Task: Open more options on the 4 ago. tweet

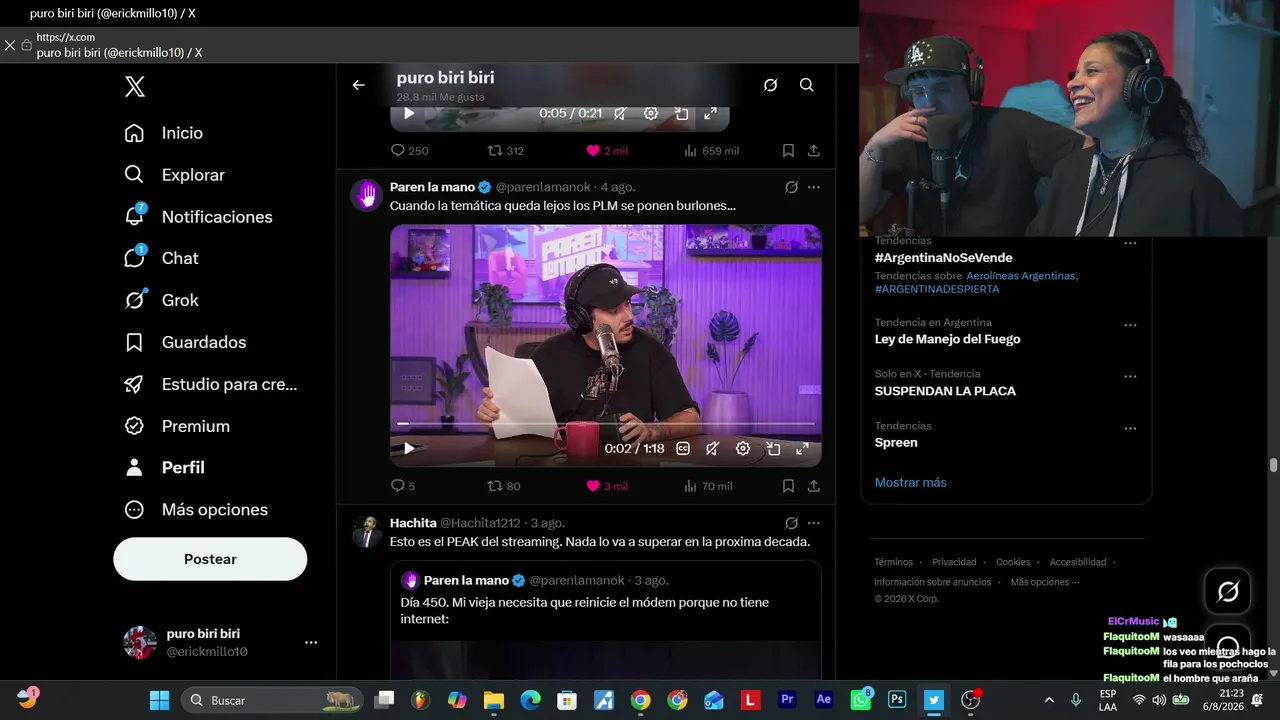Action: 814,187
